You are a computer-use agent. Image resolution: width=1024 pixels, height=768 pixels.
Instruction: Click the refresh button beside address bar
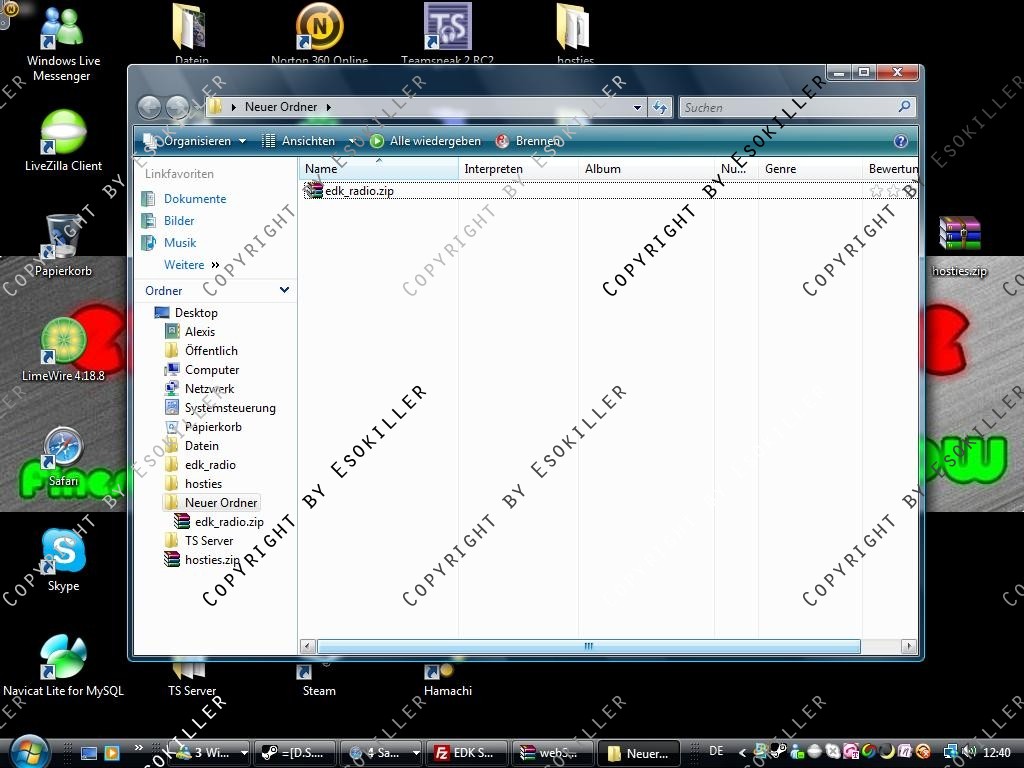point(660,107)
